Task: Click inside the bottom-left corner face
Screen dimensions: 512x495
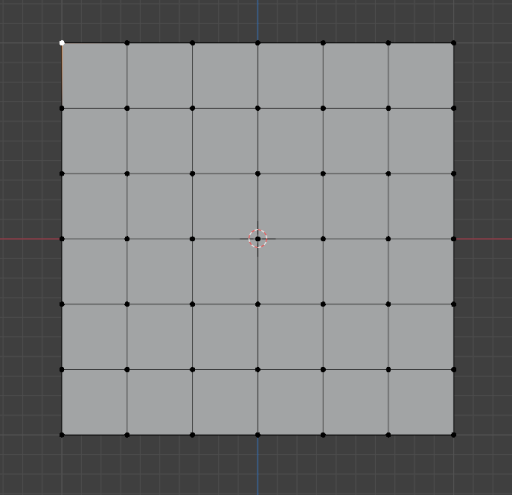Action: pyautogui.click(x=94, y=402)
